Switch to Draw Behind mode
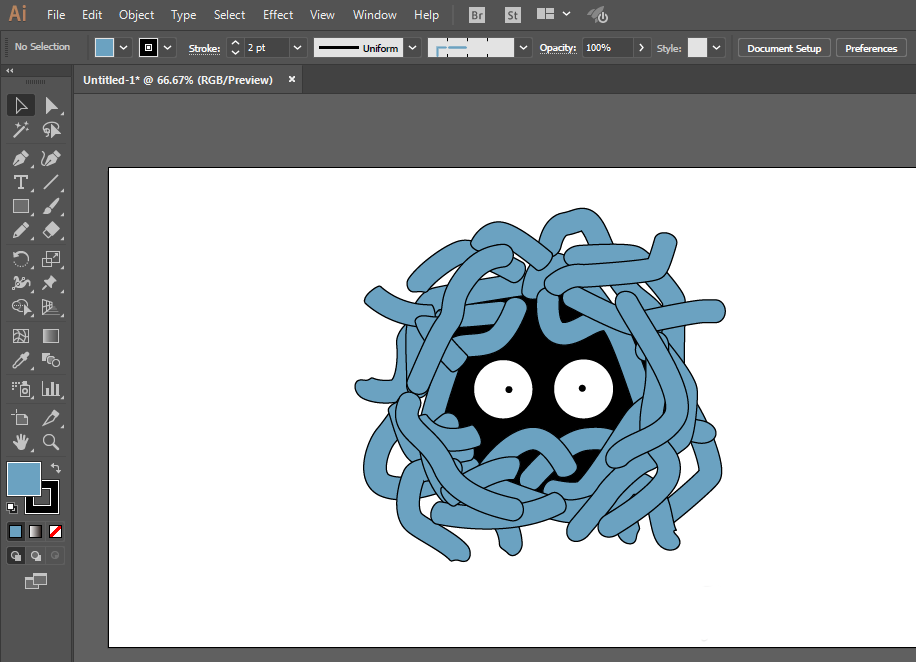916x662 pixels. [x=36, y=556]
